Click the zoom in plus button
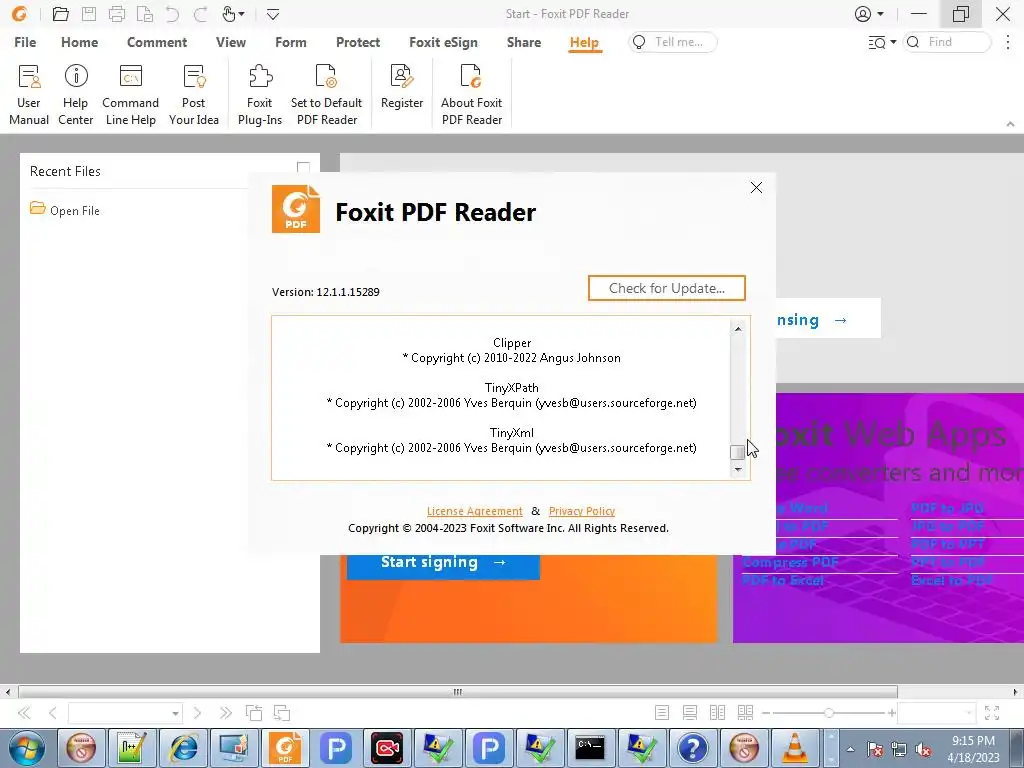Image resolution: width=1024 pixels, height=768 pixels. click(x=891, y=712)
